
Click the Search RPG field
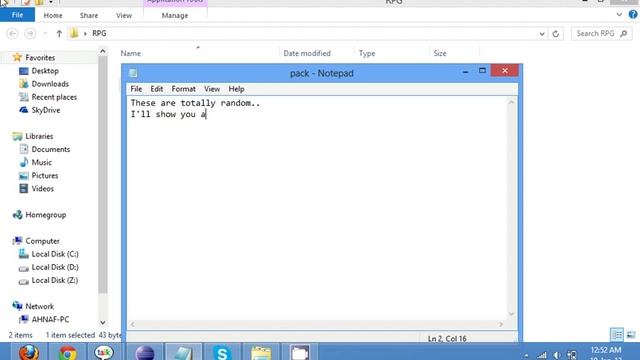click(601, 33)
